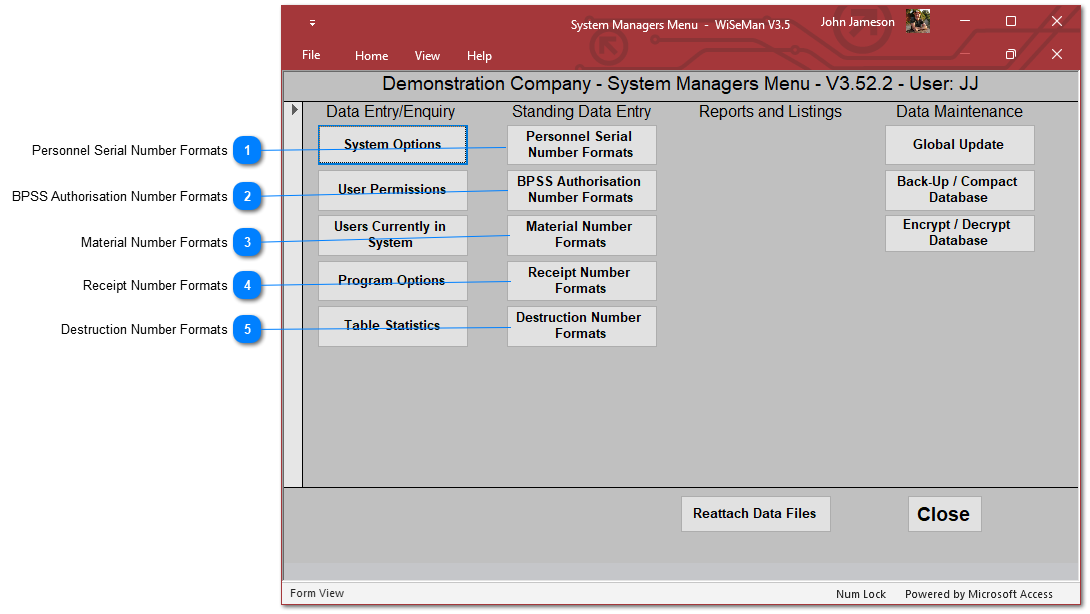The width and height of the screenshot is (1090, 614).
Task: Click callout marker number 5
Action: pos(248,330)
